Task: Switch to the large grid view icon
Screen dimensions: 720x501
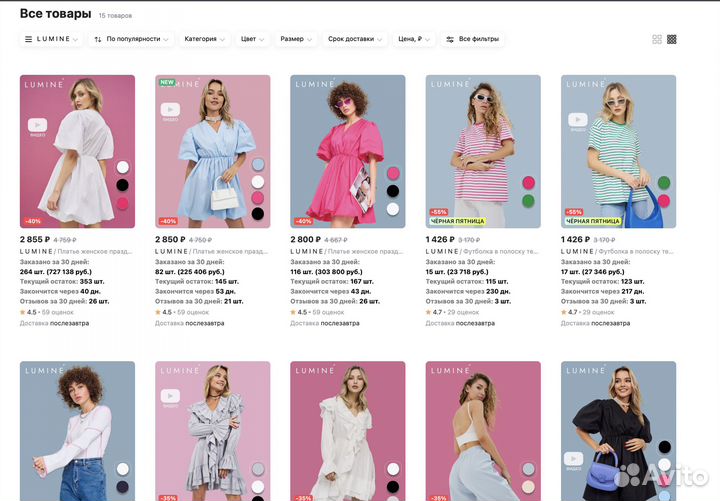Action: (x=657, y=39)
